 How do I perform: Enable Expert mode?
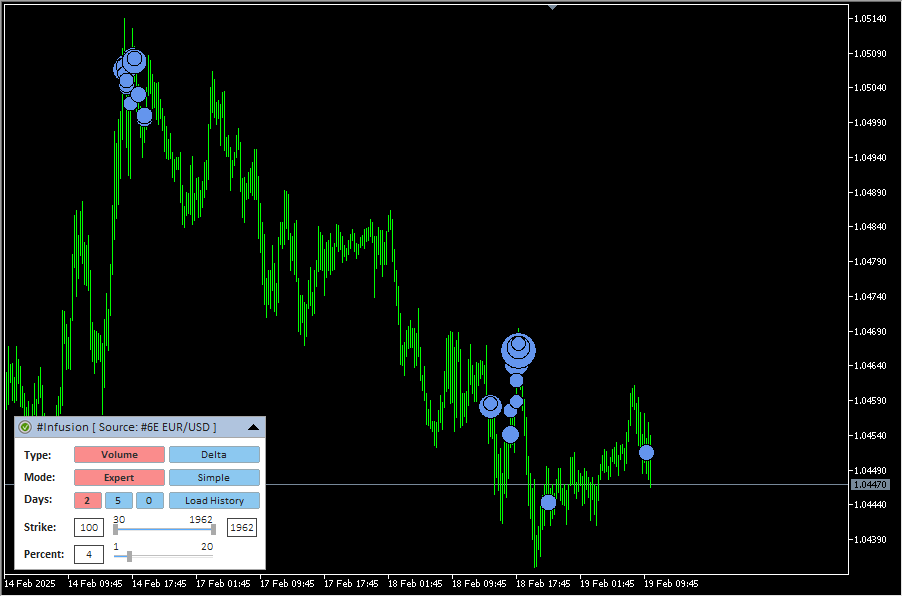[119, 478]
